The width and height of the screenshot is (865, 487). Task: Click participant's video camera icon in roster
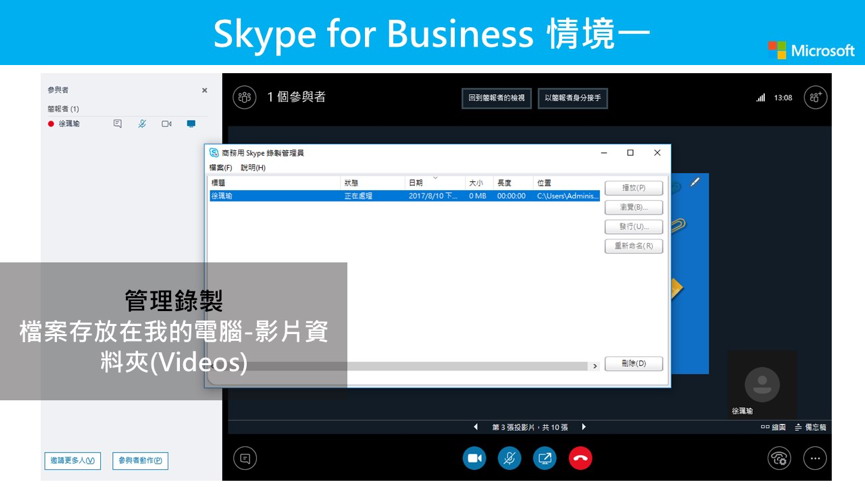point(167,124)
